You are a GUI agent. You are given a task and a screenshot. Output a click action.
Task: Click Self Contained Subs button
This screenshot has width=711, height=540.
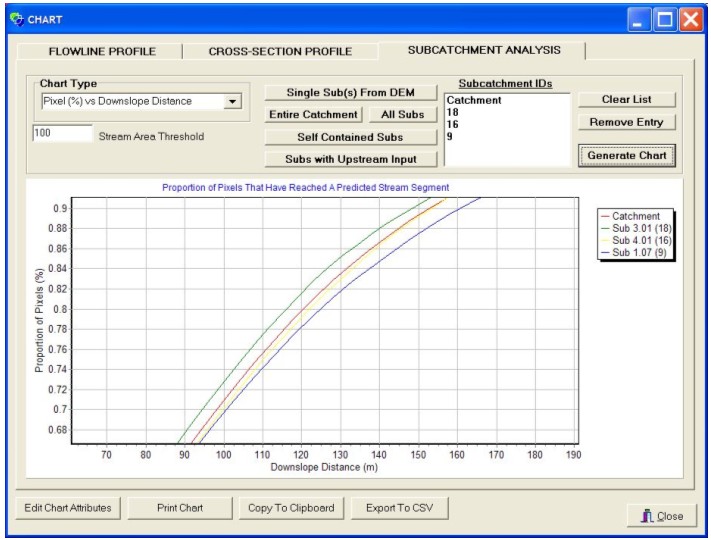pos(350,137)
